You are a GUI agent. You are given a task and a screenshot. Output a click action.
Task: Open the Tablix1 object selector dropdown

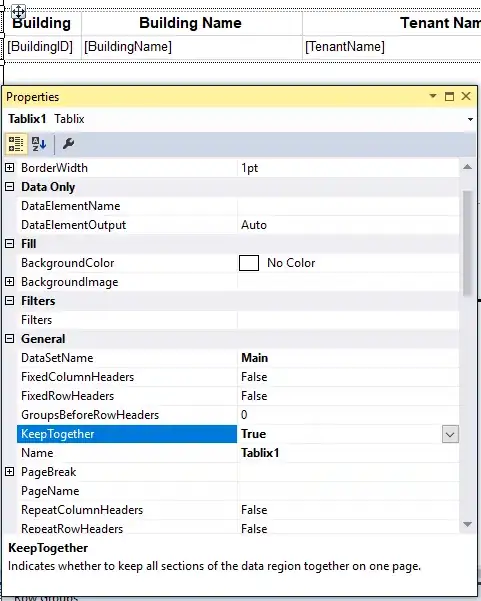tap(470, 119)
